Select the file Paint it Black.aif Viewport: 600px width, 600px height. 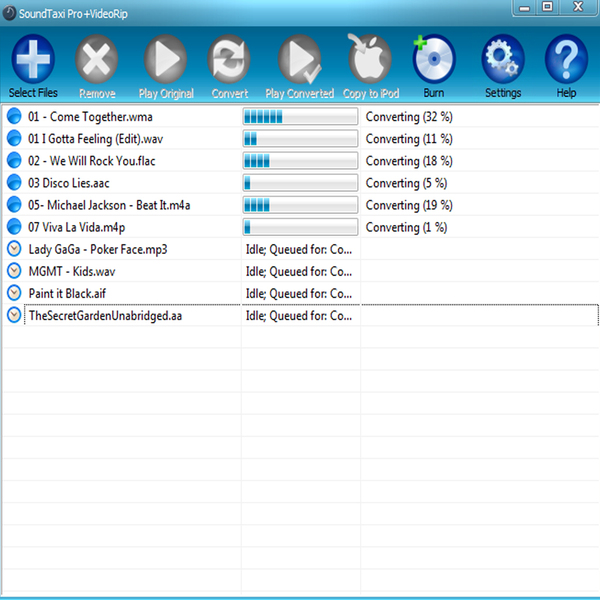pyautogui.click(x=67, y=294)
